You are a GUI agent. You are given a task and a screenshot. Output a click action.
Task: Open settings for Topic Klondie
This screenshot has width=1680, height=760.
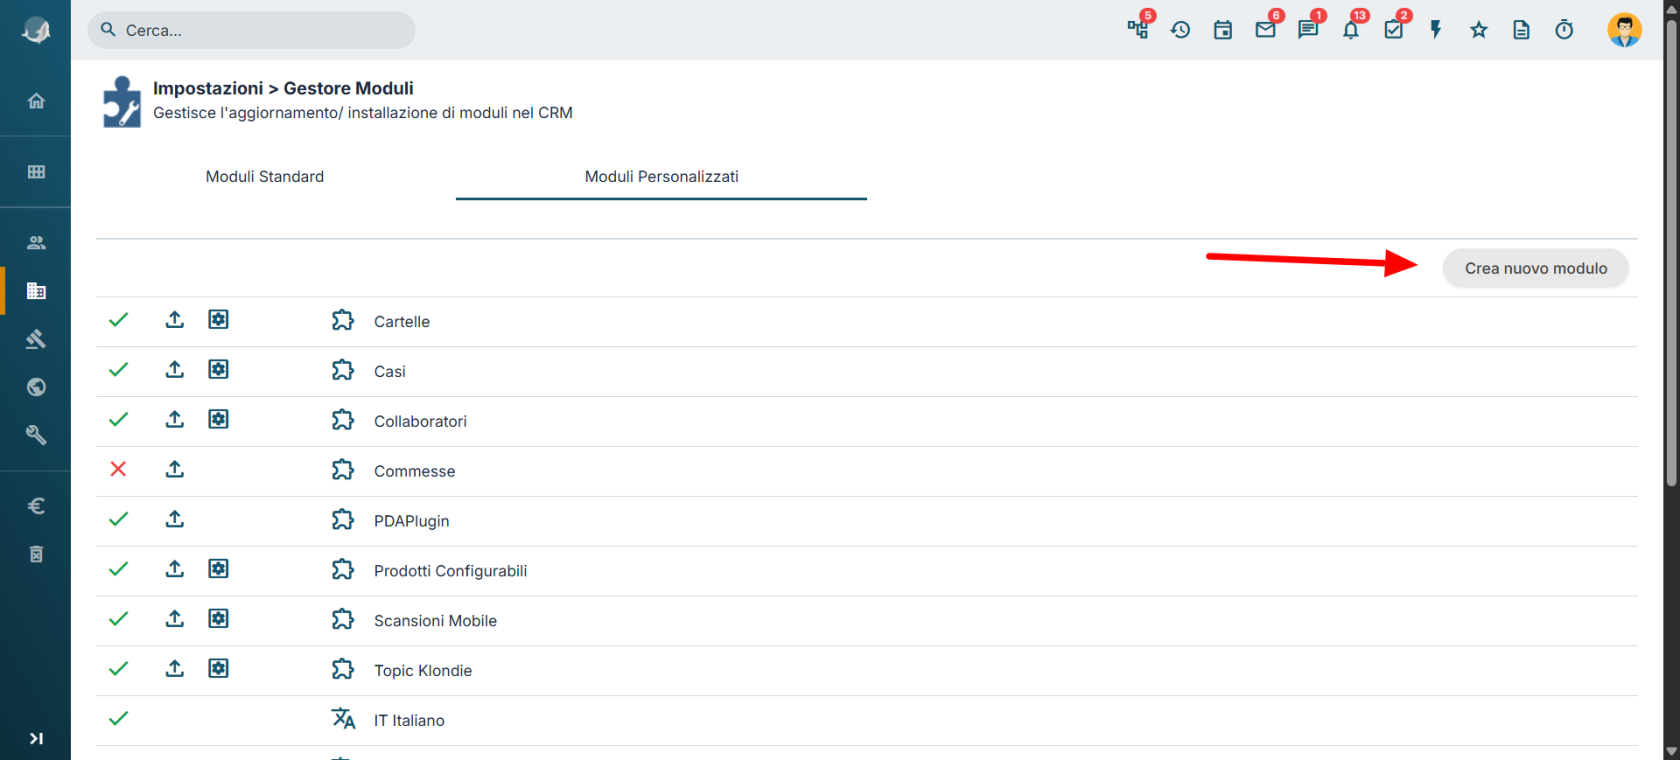218,668
